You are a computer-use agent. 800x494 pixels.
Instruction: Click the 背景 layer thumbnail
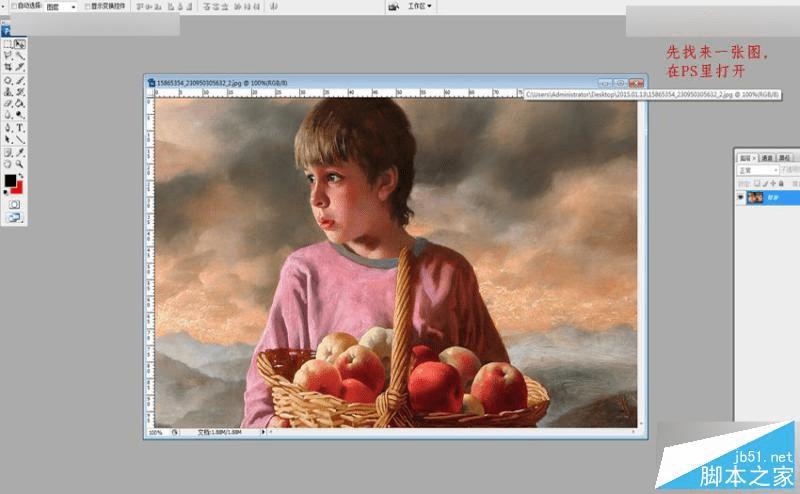[755, 197]
